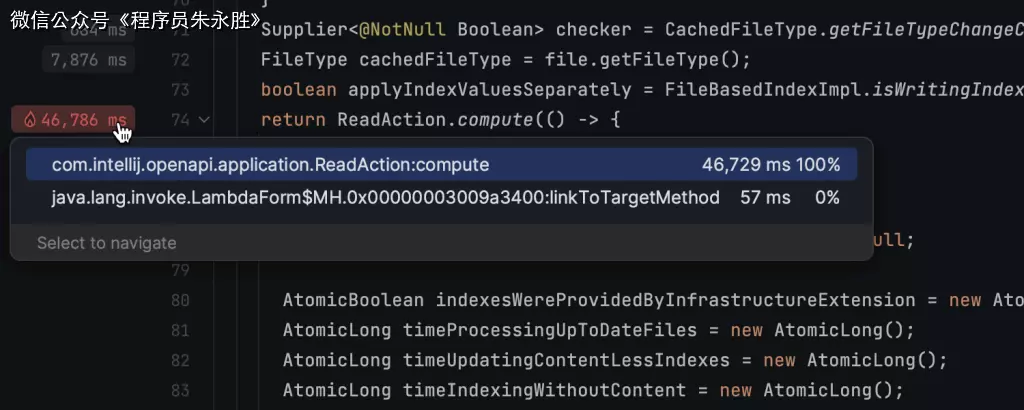The height and width of the screenshot is (410, 1024).
Task: Click line number 72 in the gutter
Action: [x=180, y=60]
